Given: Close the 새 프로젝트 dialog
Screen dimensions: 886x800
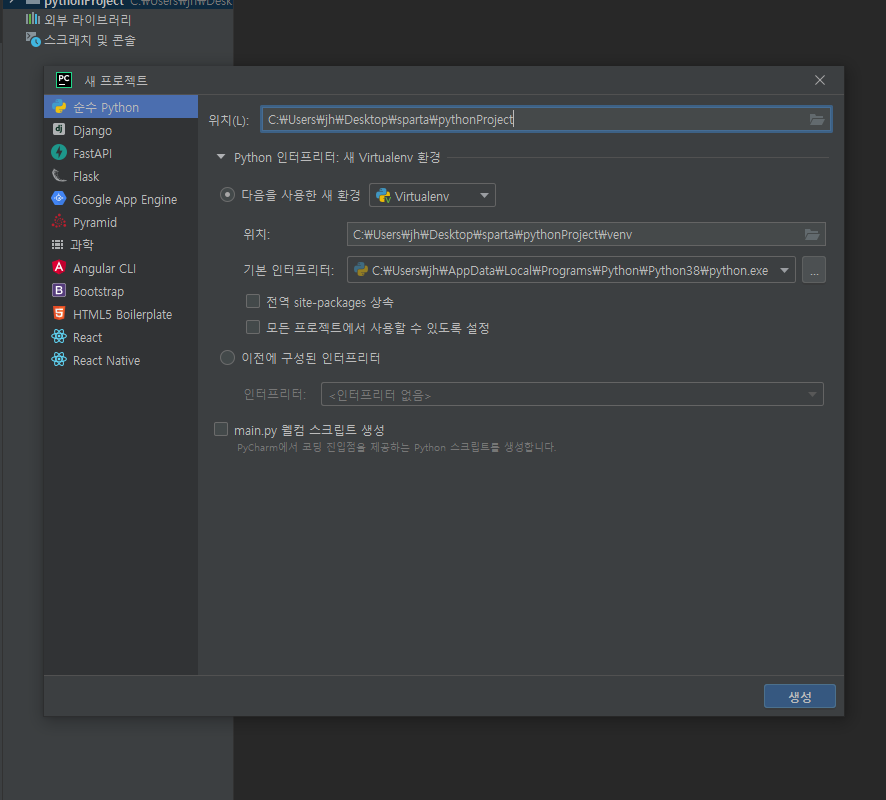Looking at the screenshot, I should point(820,80).
